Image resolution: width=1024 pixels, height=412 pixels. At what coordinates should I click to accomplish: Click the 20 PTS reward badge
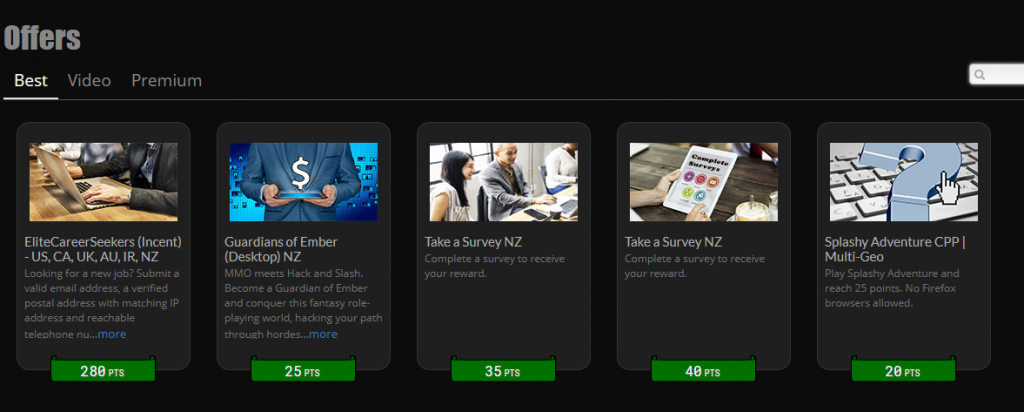pos(904,370)
